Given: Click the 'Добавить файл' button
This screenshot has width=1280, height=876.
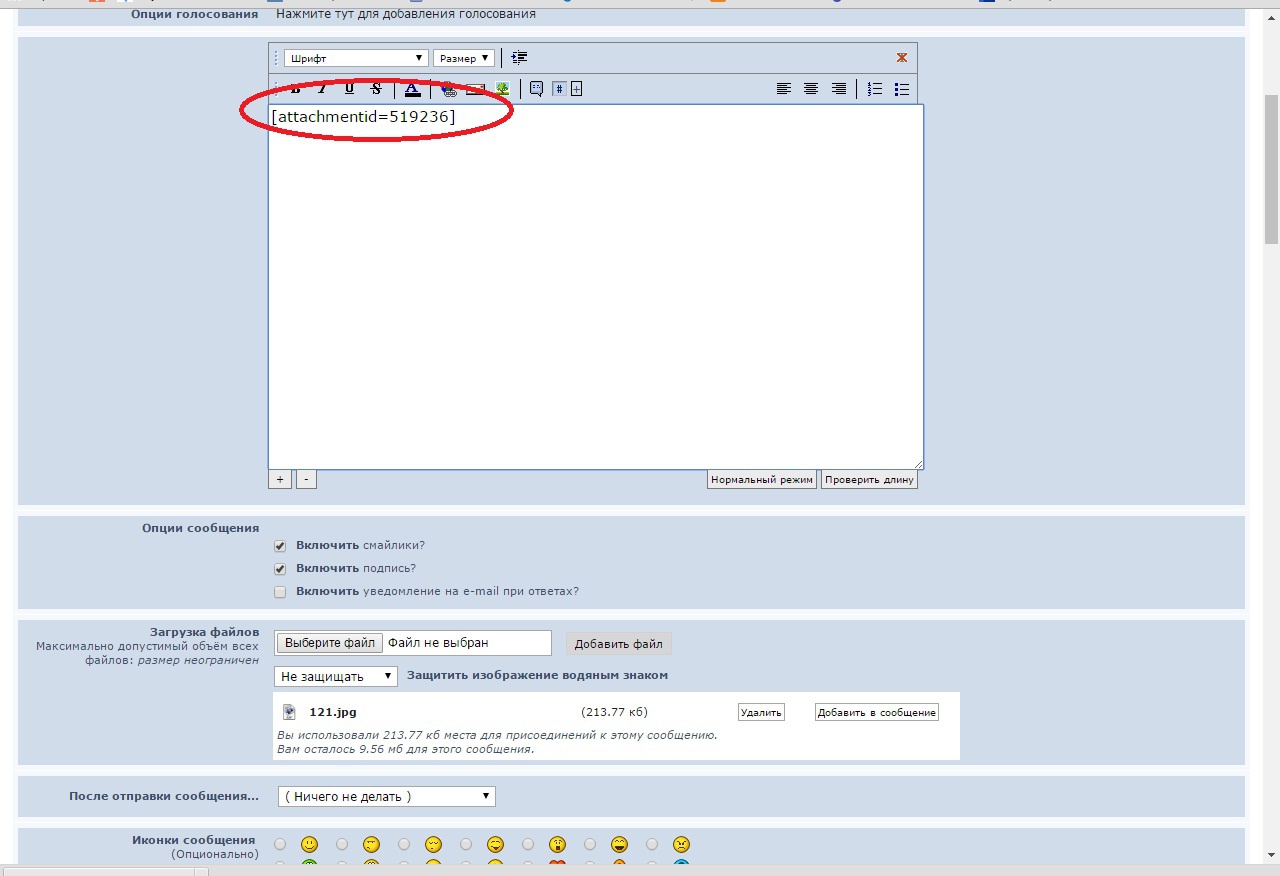Looking at the screenshot, I should [619, 644].
